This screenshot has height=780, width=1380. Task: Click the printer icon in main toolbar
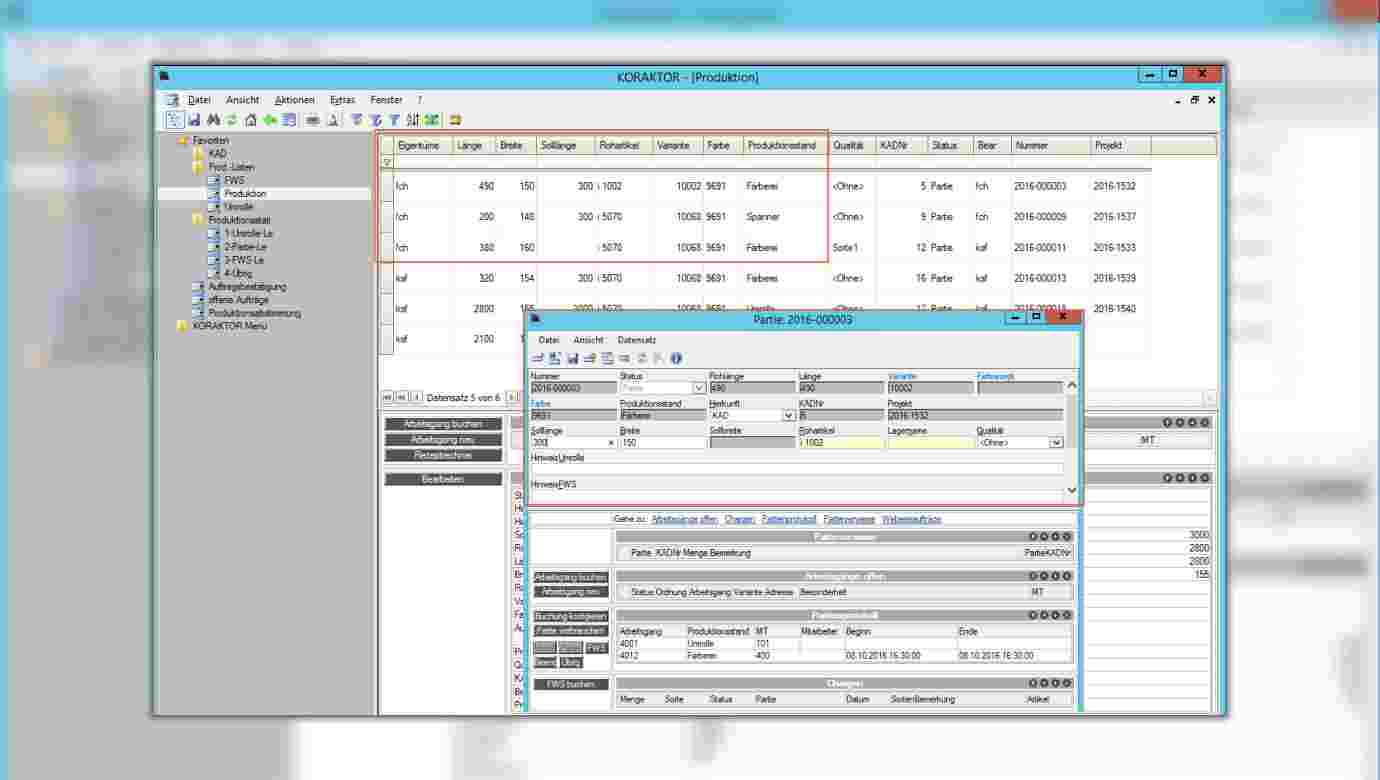tap(312, 120)
